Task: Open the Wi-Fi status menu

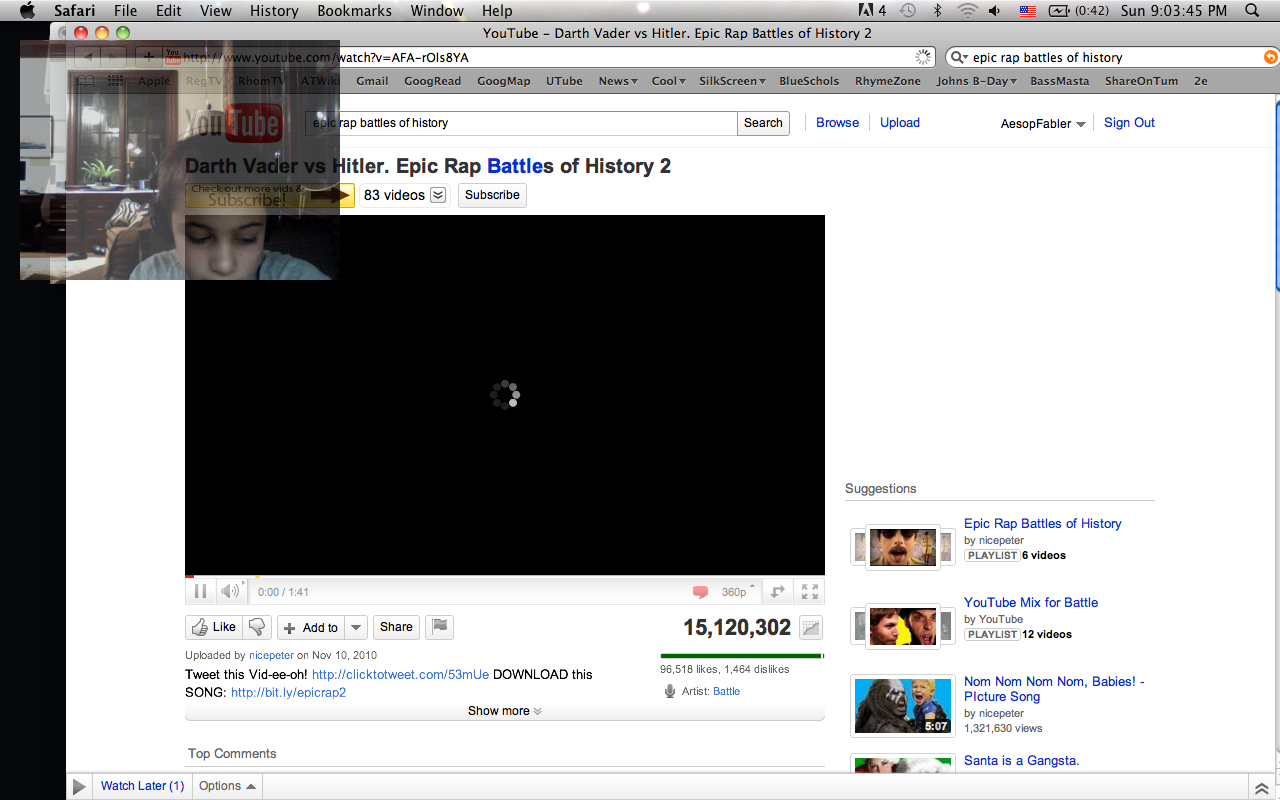Action: pos(967,11)
